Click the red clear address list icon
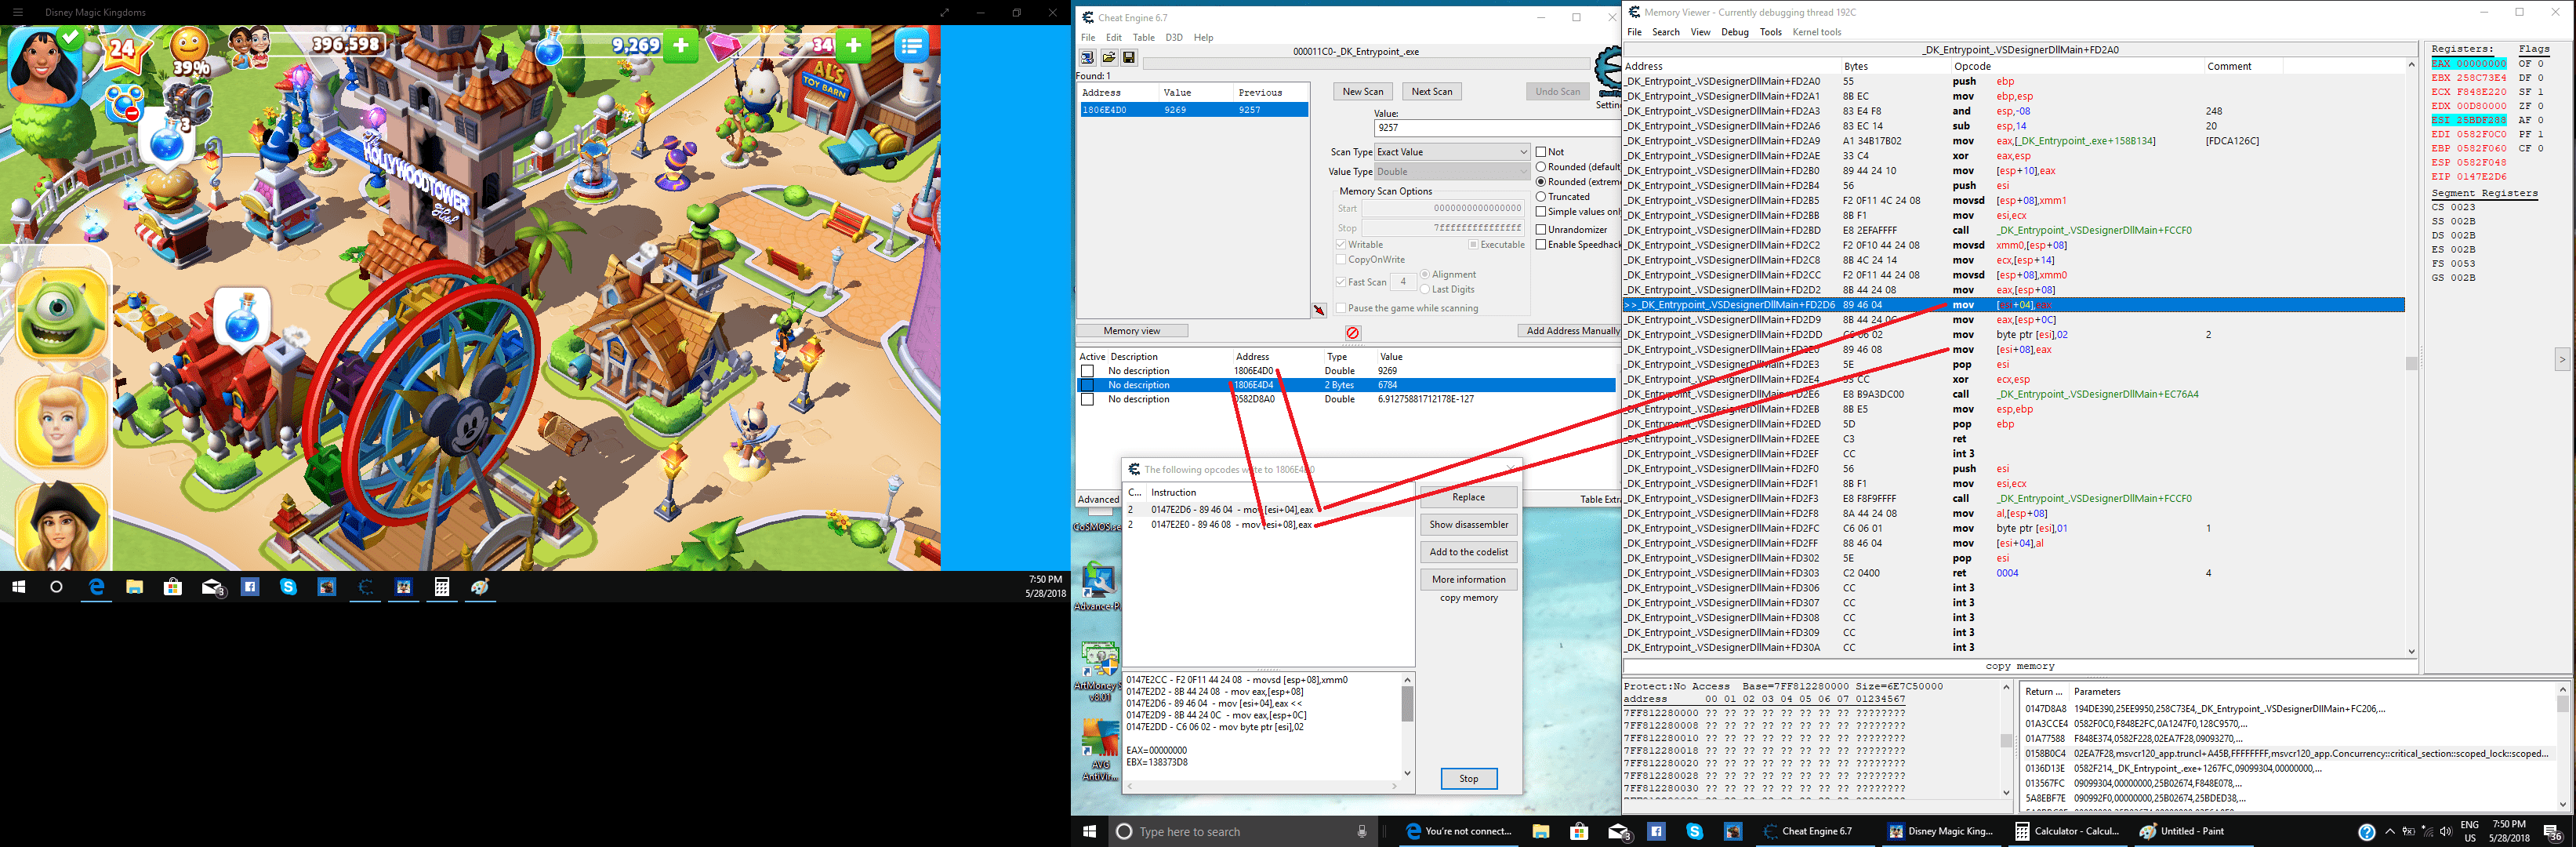The width and height of the screenshot is (2576, 847). tap(1352, 333)
